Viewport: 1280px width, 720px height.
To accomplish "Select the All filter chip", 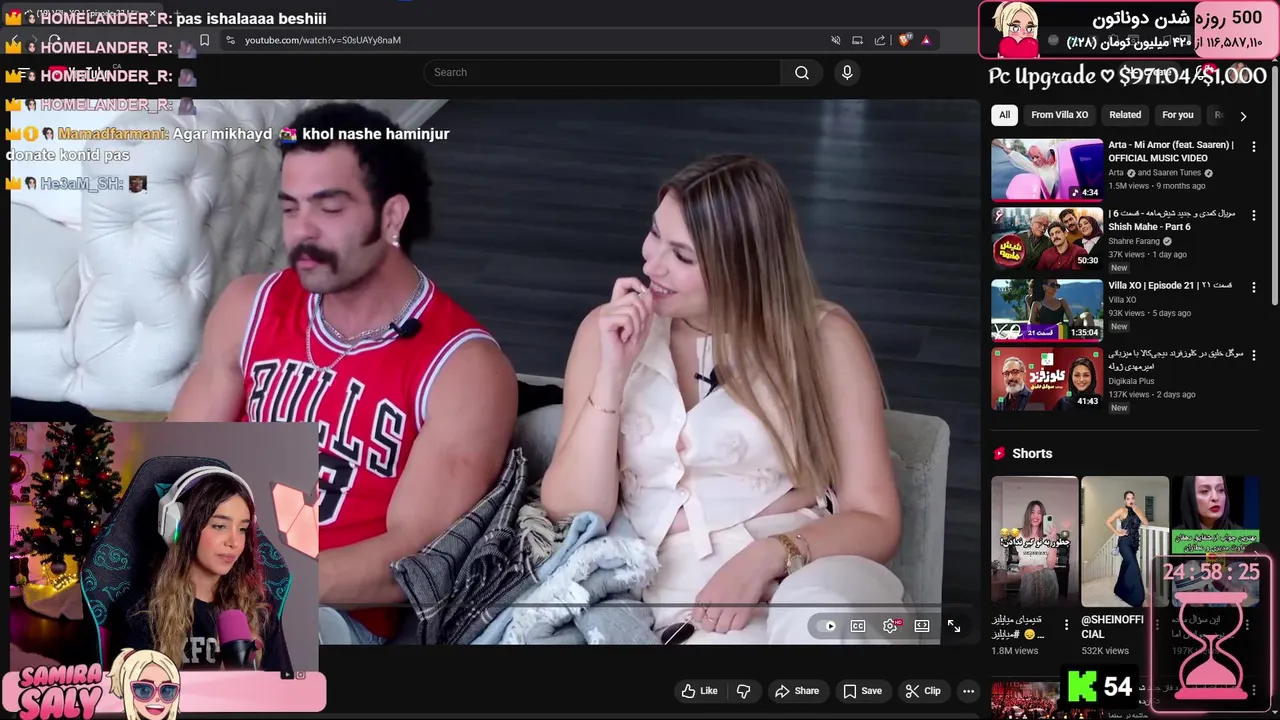I will (1004, 115).
